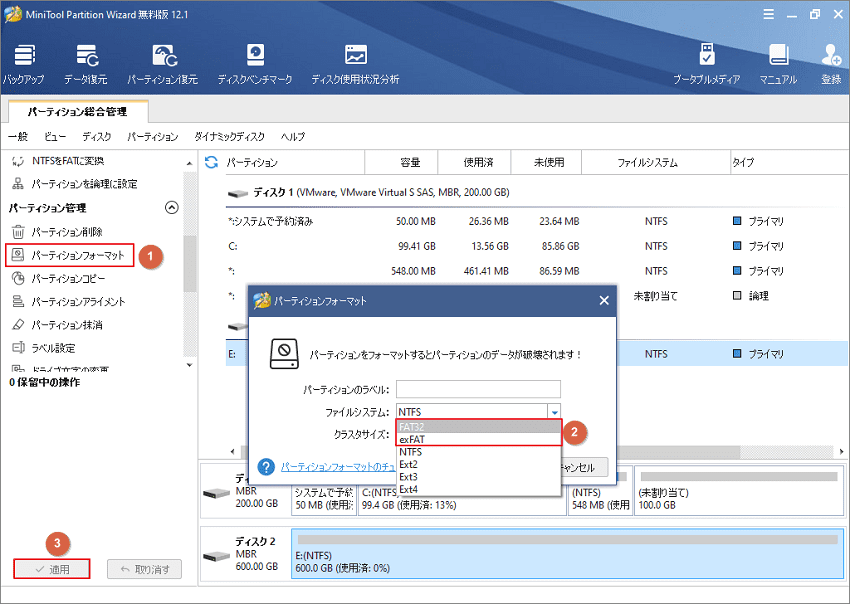Select NTFS option in the dropdown list
Screen dimensions: 850x604
(x=479, y=452)
